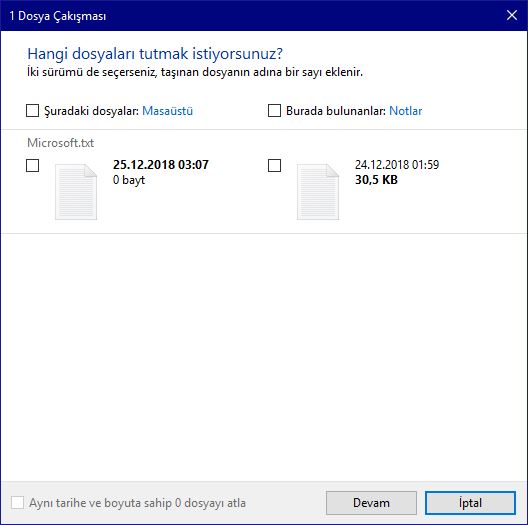Toggle the skip same date and size checkbox
The width and height of the screenshot is (528, 525).
[18, 502]
